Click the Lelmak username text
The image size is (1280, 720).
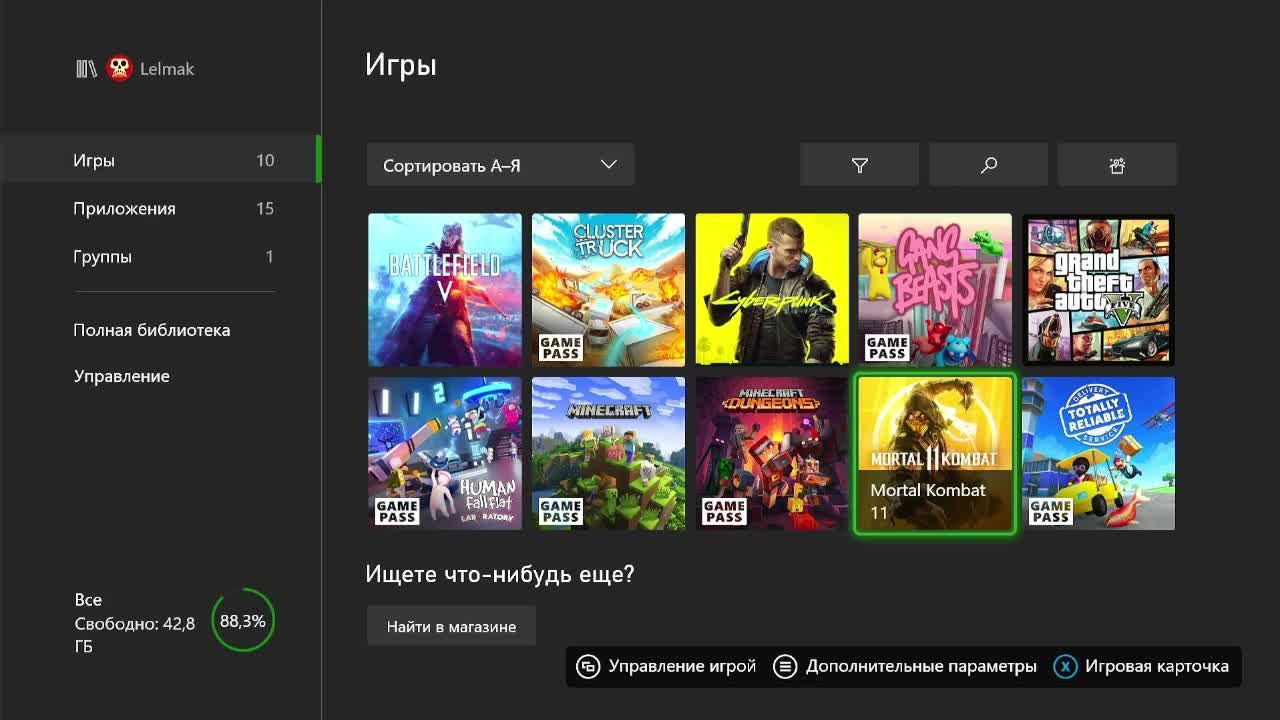tap(167, 69)
